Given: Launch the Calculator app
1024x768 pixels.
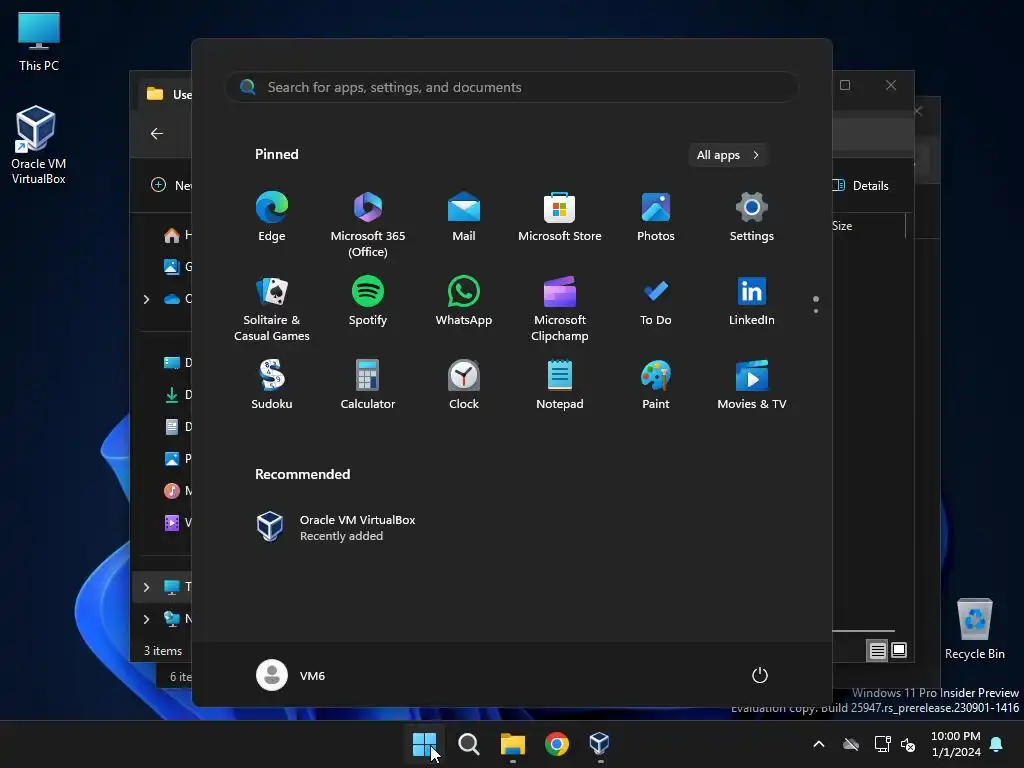Looking at the screenshot, I should [x=368, y=385].
